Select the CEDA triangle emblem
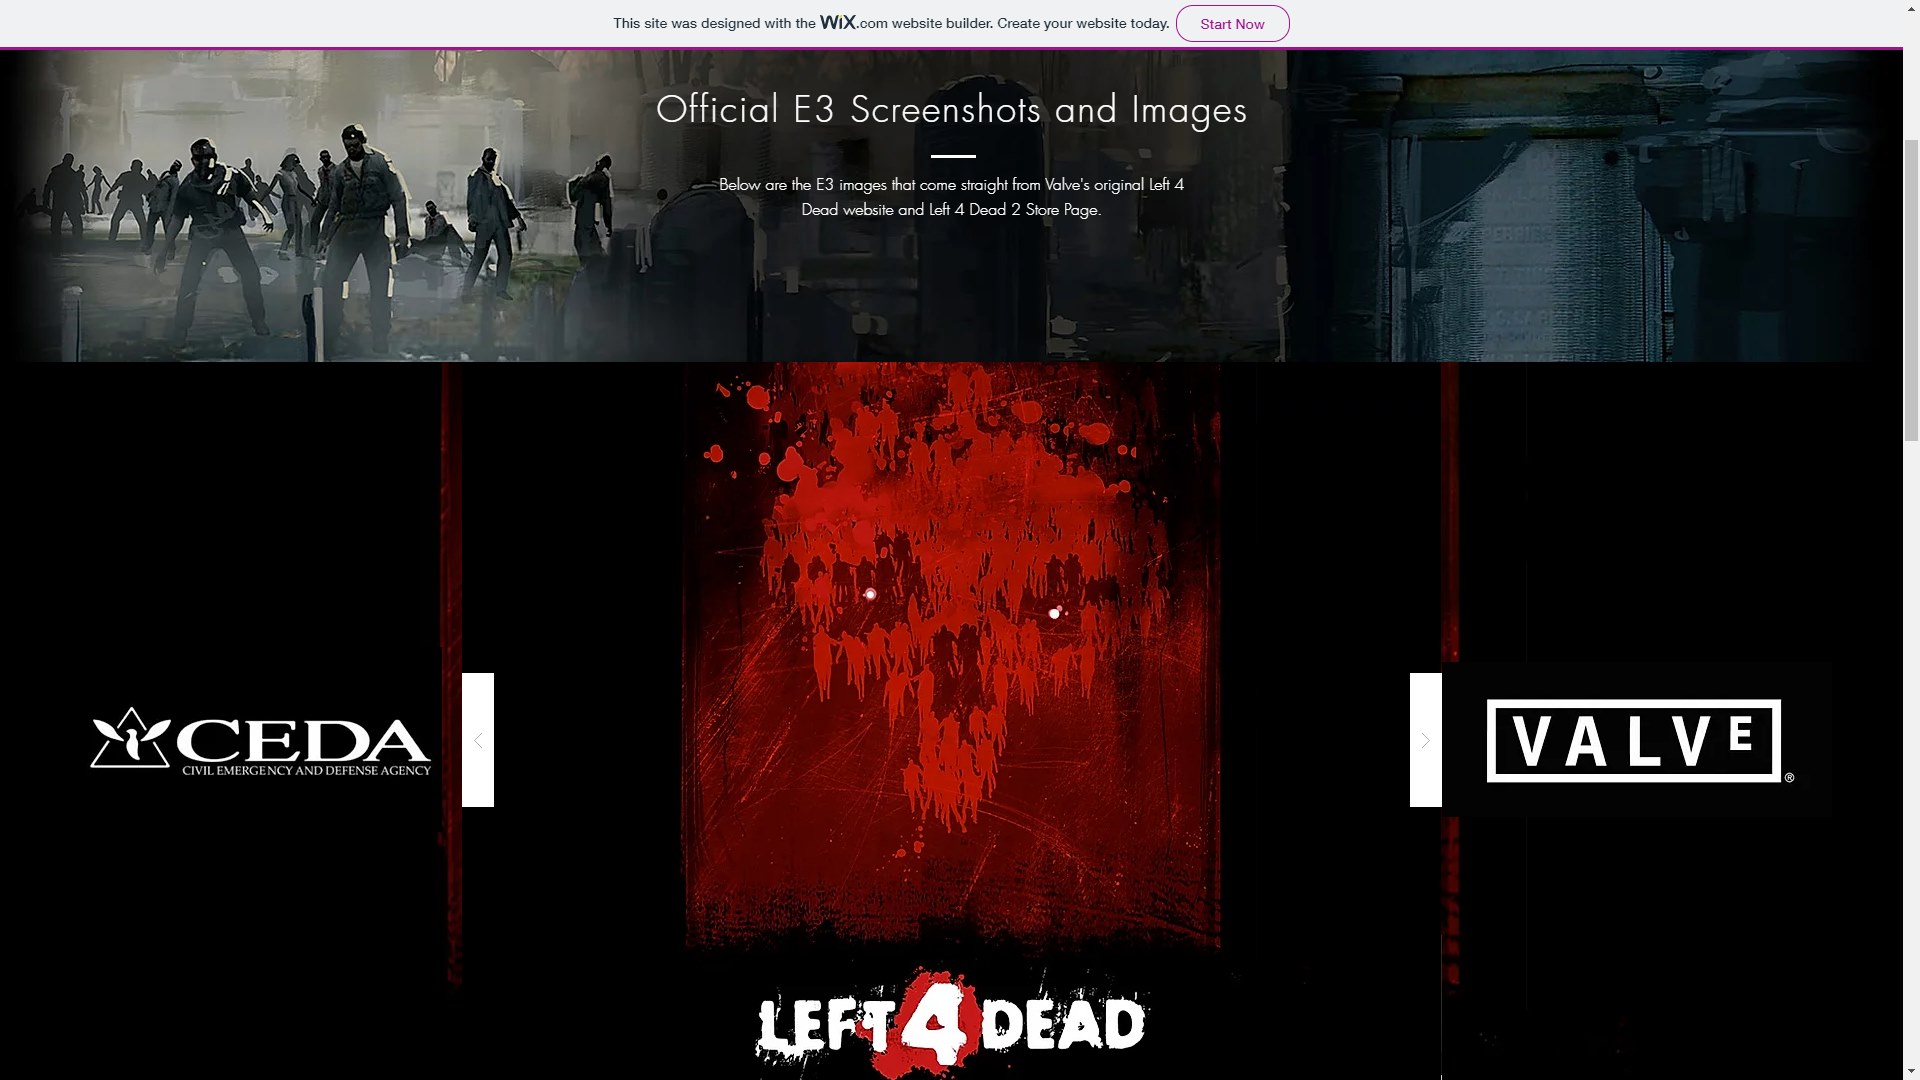Screen dimensions: 1920x1080 [x=130, y=738]
